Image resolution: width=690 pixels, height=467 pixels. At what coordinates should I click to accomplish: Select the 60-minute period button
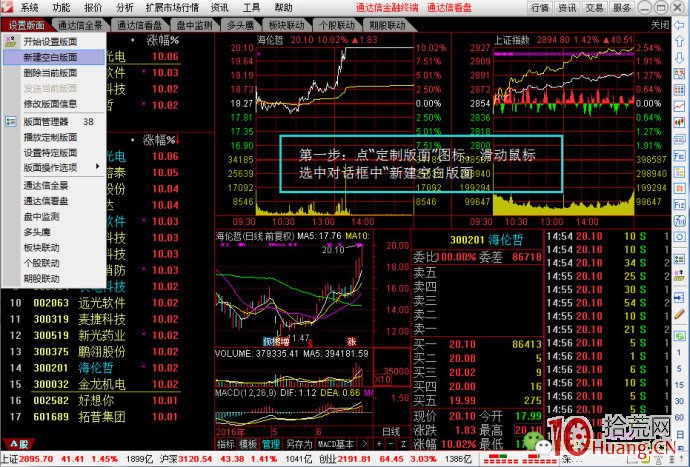(x=679, y=417)
